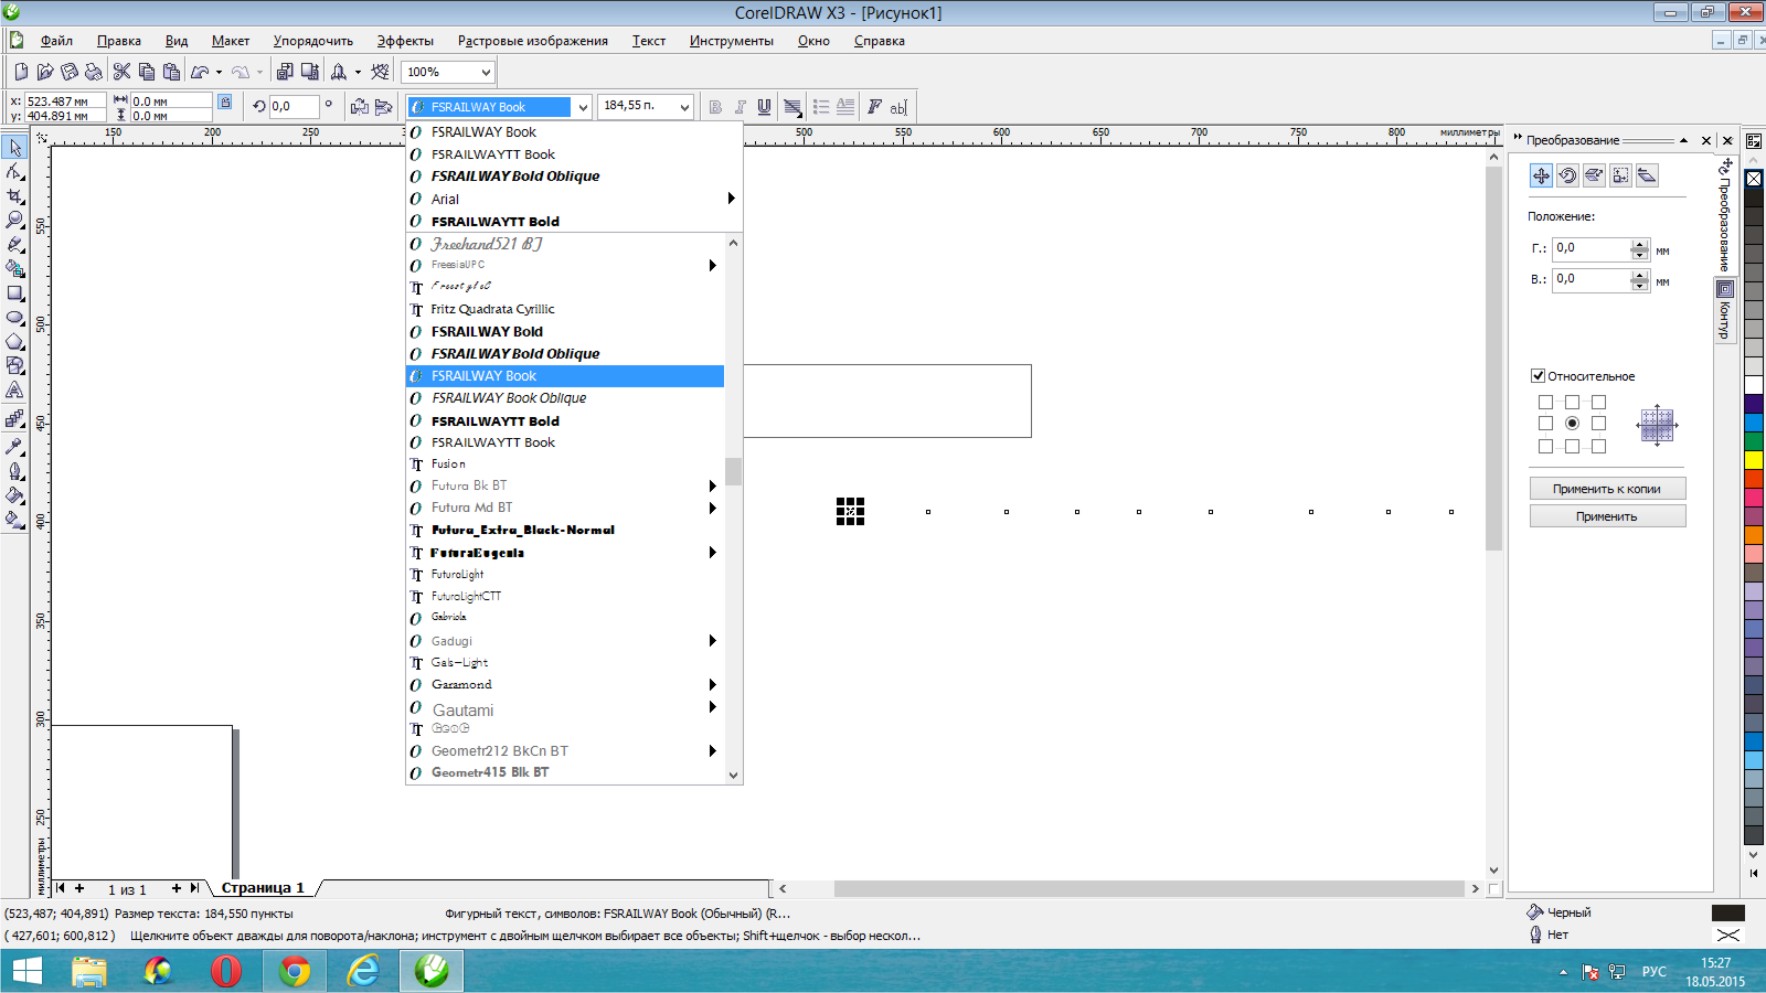Screen dimensions: 1766x993
Task: Select the center anchor radio button
Action: 1572,424
